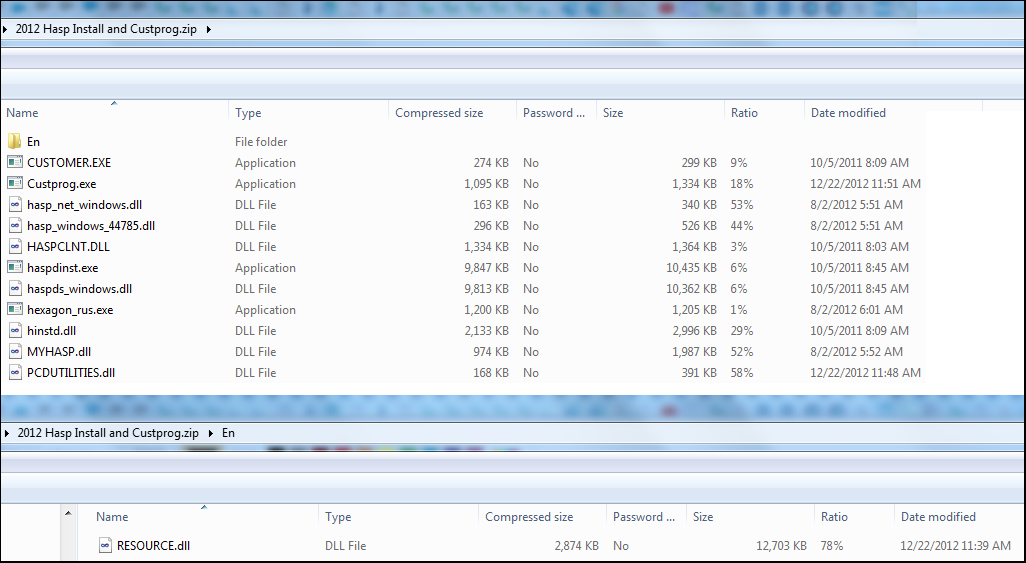Select the Custprog.exe file name

click(62, 183)
